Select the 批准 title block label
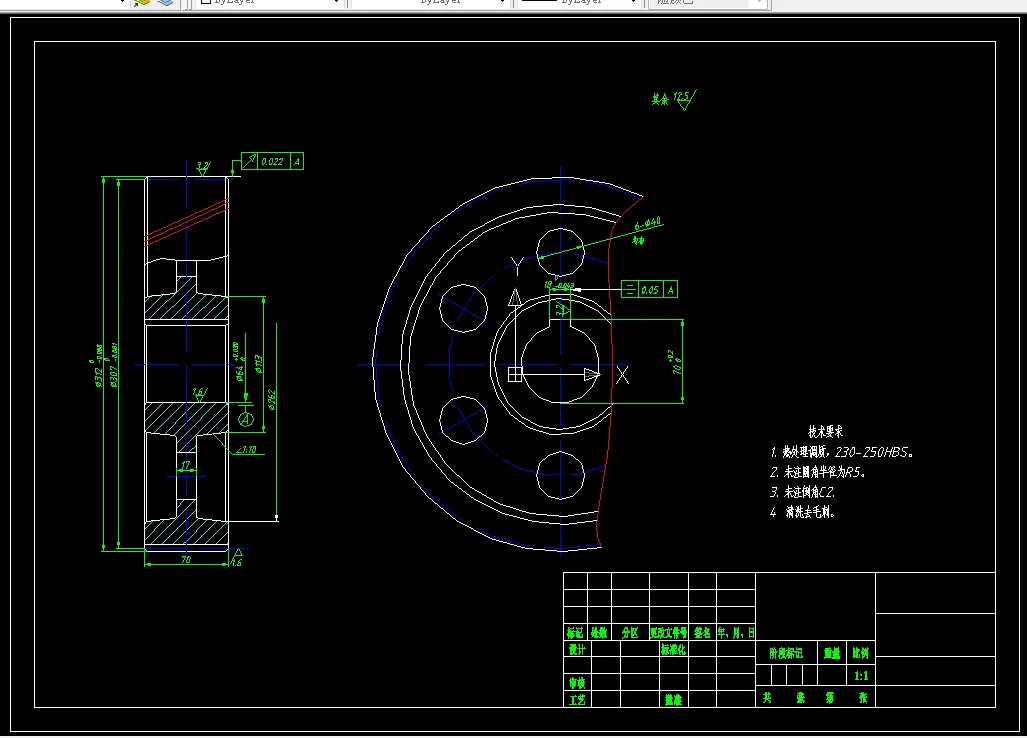Viewport: 1027px width, 738px height. pos(673,700)
